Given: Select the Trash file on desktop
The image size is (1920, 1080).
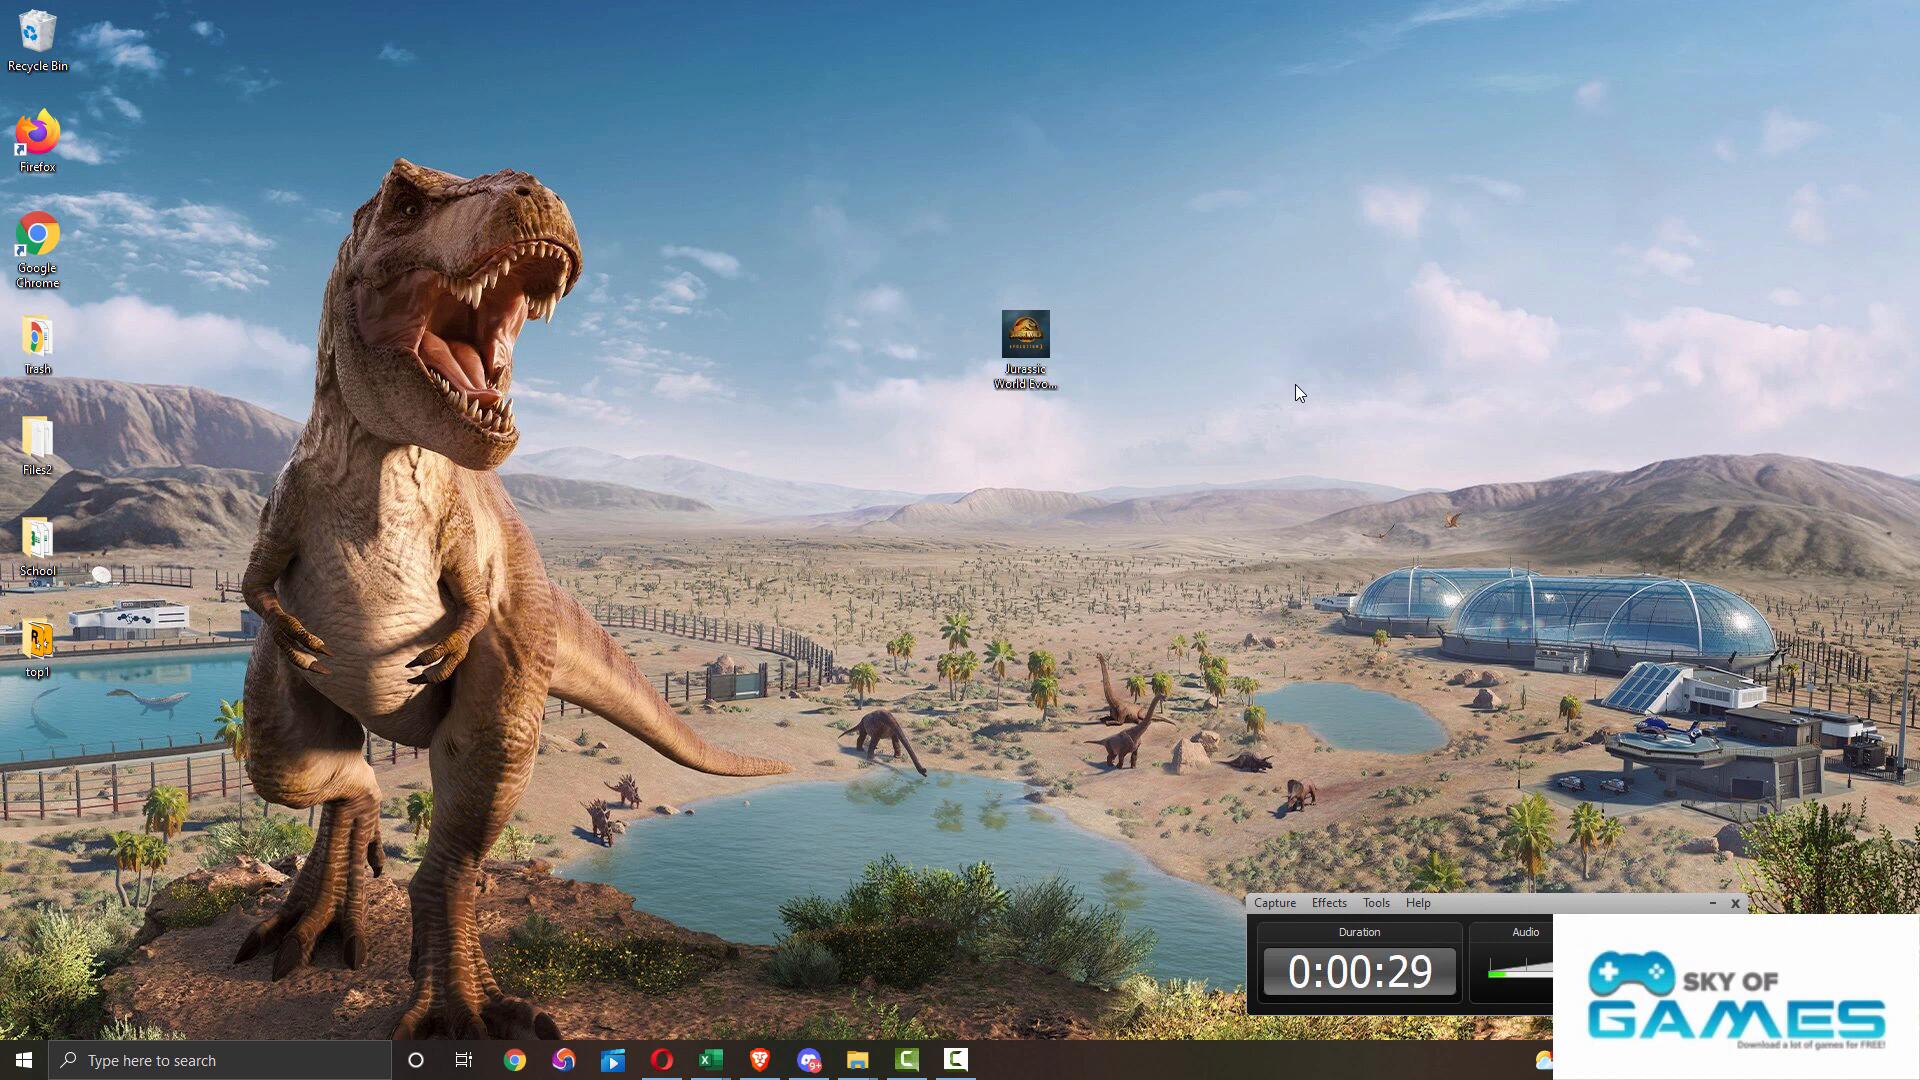Looking at the screenshot, I should pyautogui.click(x=37, y=344).
